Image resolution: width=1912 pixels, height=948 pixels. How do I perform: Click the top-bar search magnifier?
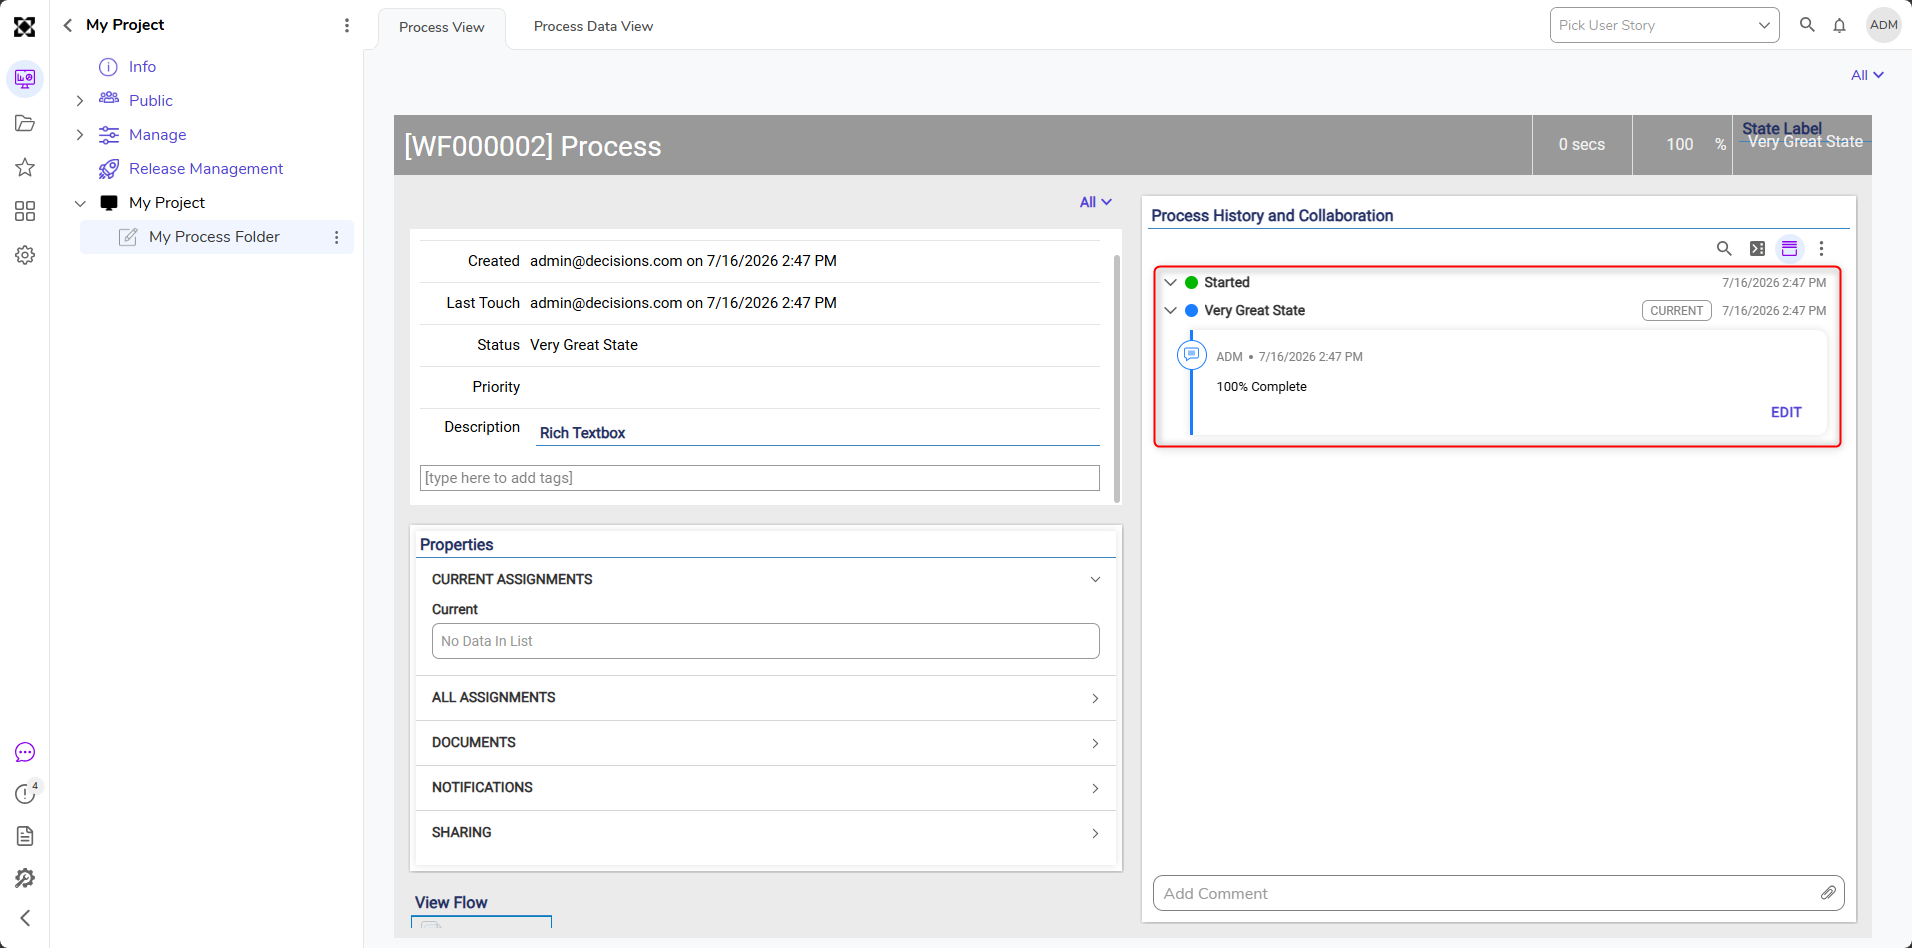1807,25
